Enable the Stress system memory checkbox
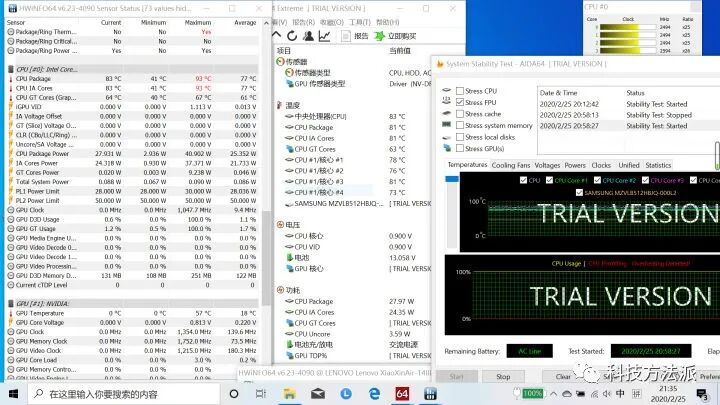The width and height of the screenshot is (720, 405). [x=460, y=125]
